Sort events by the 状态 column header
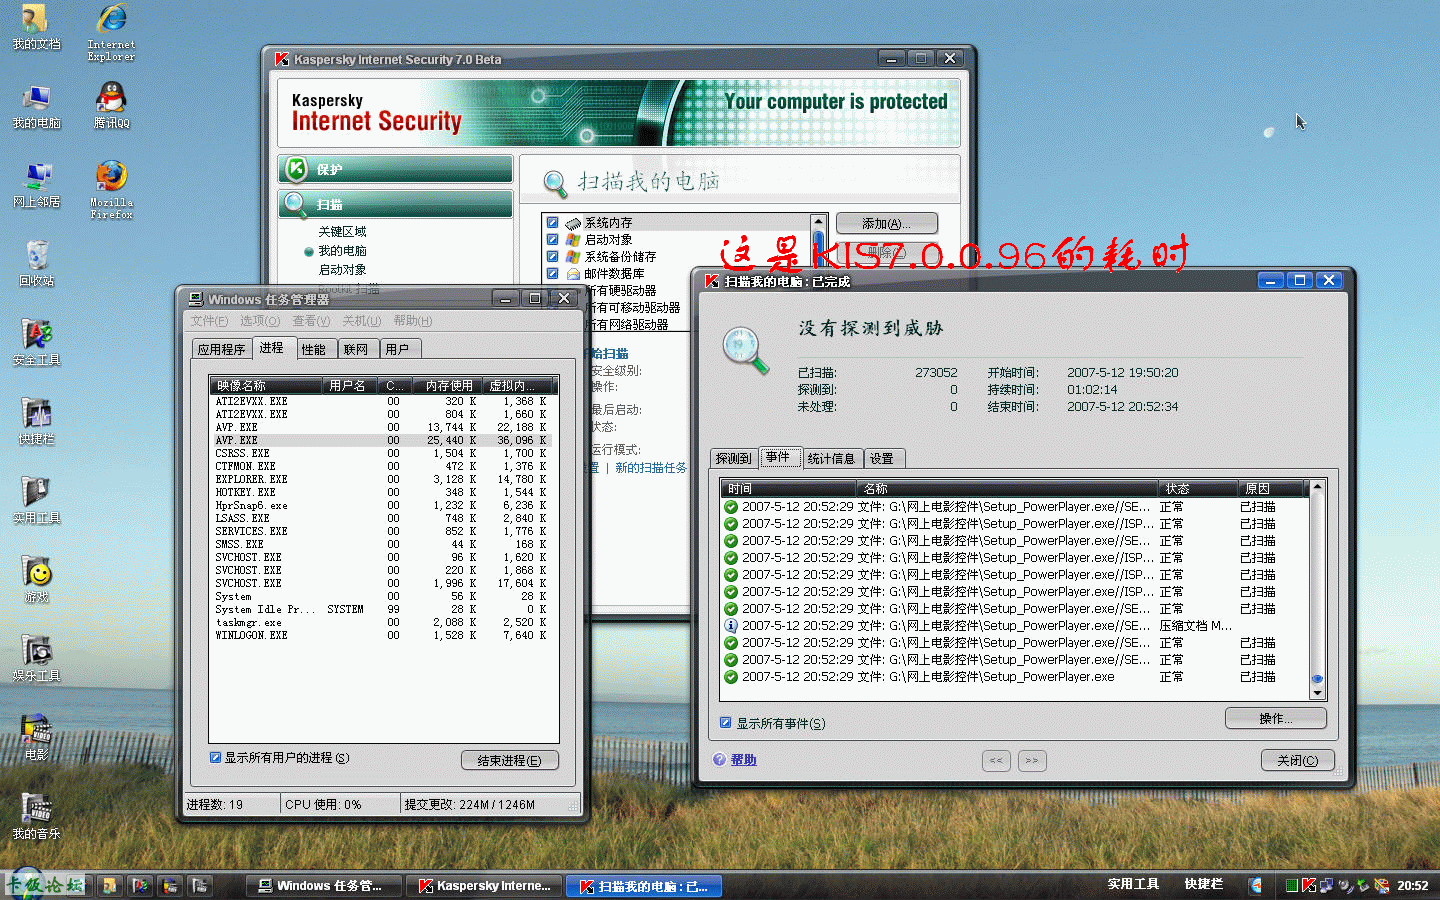 coord(1196,489)
